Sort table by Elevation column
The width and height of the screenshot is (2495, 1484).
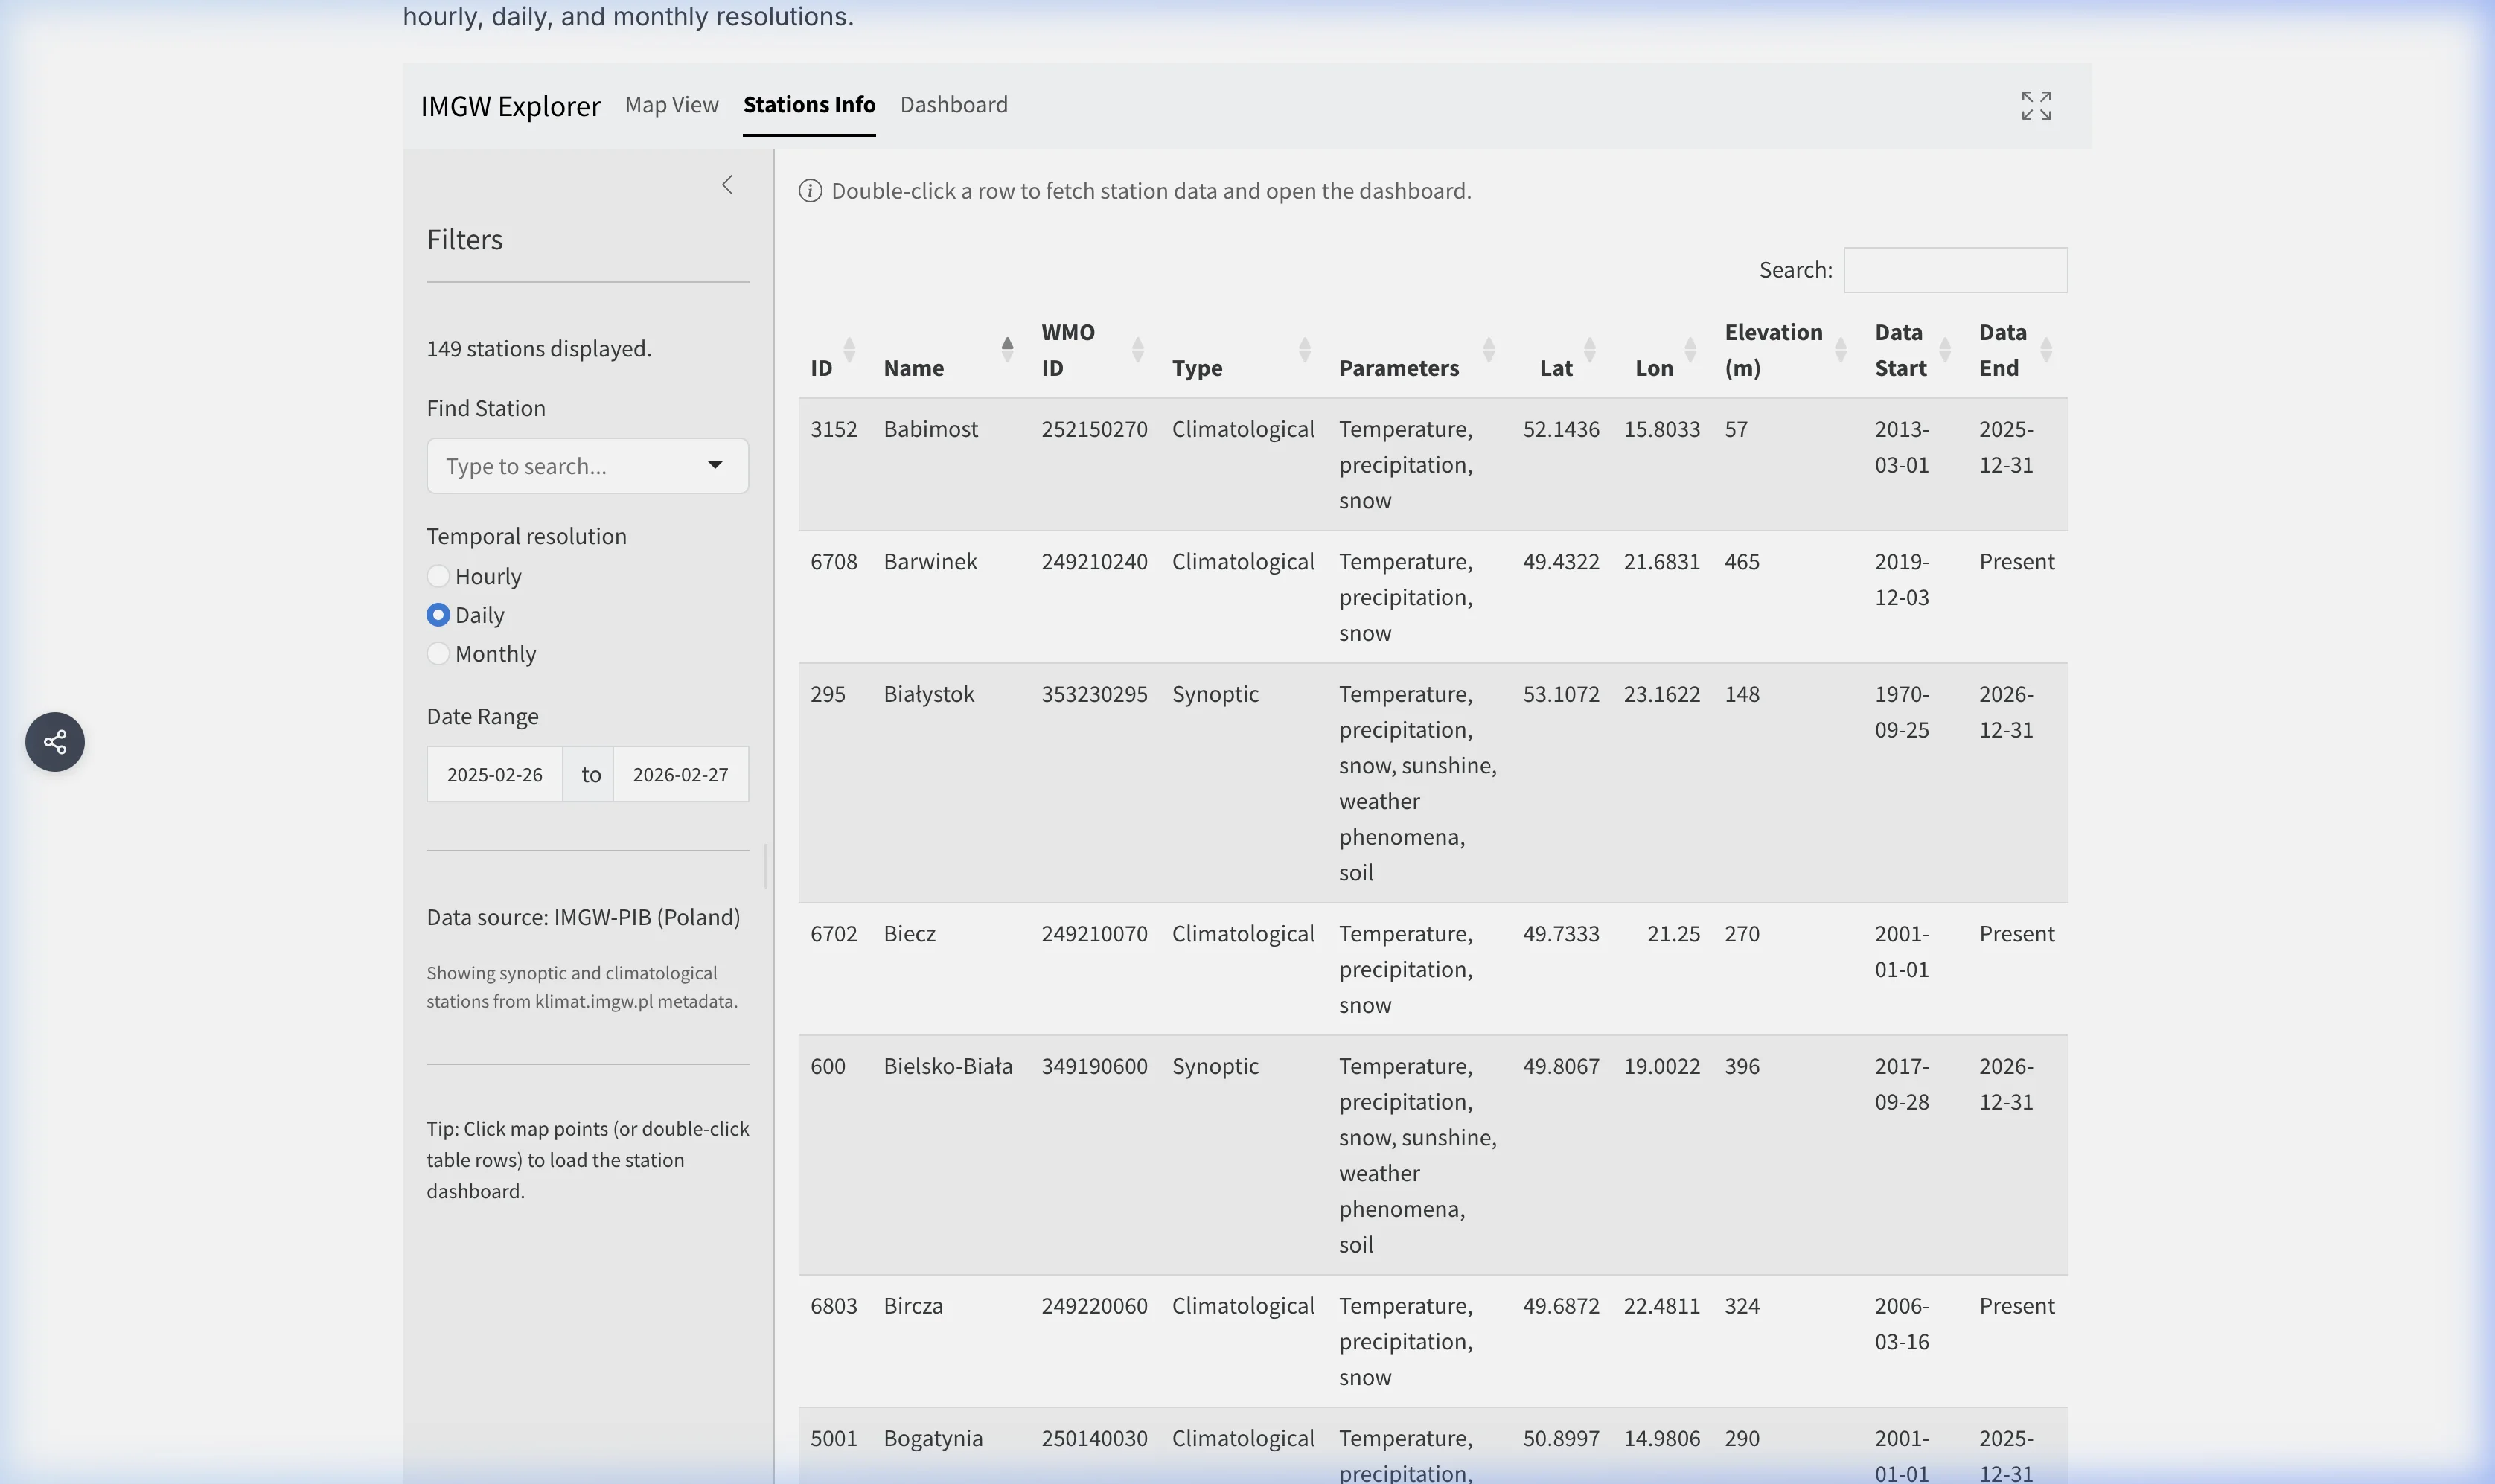pyautogui.click(x=1840, y=350)
